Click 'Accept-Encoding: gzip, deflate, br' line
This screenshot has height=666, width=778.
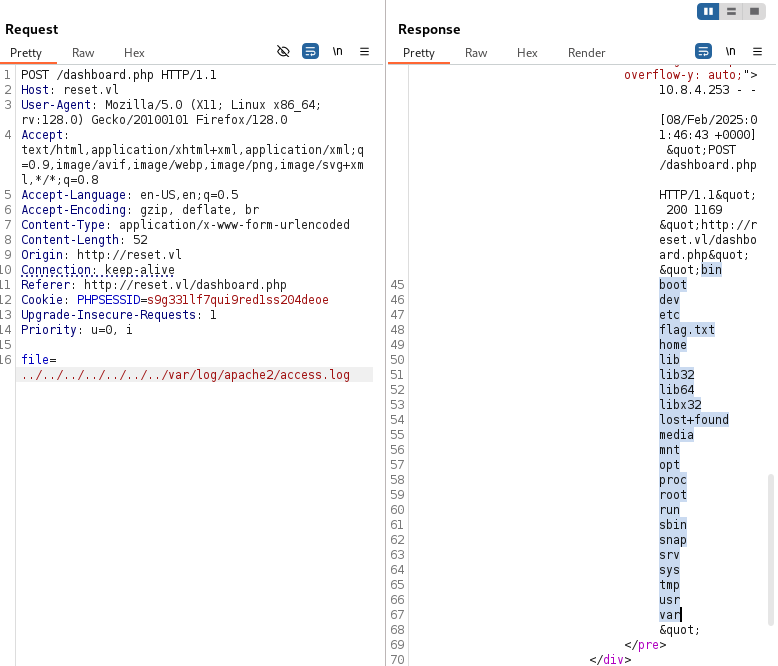(x=140, y=209)
